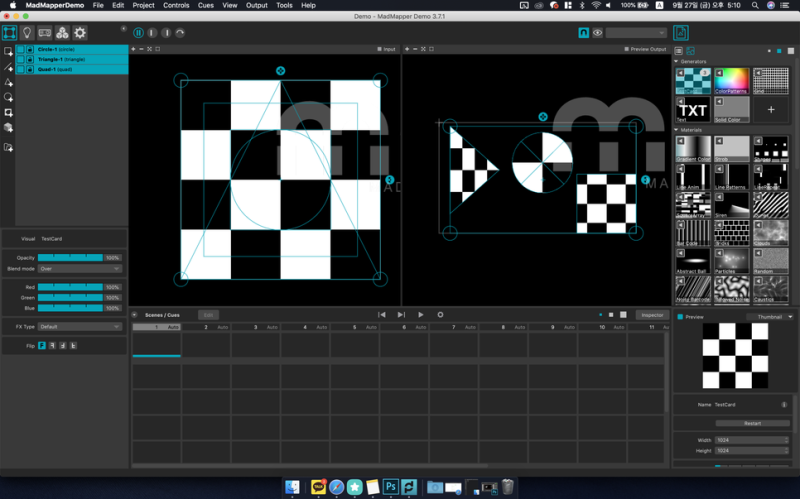This screenshot has height=499, width=800.
Task: Select the add quad surface tool
Action: 9,52
